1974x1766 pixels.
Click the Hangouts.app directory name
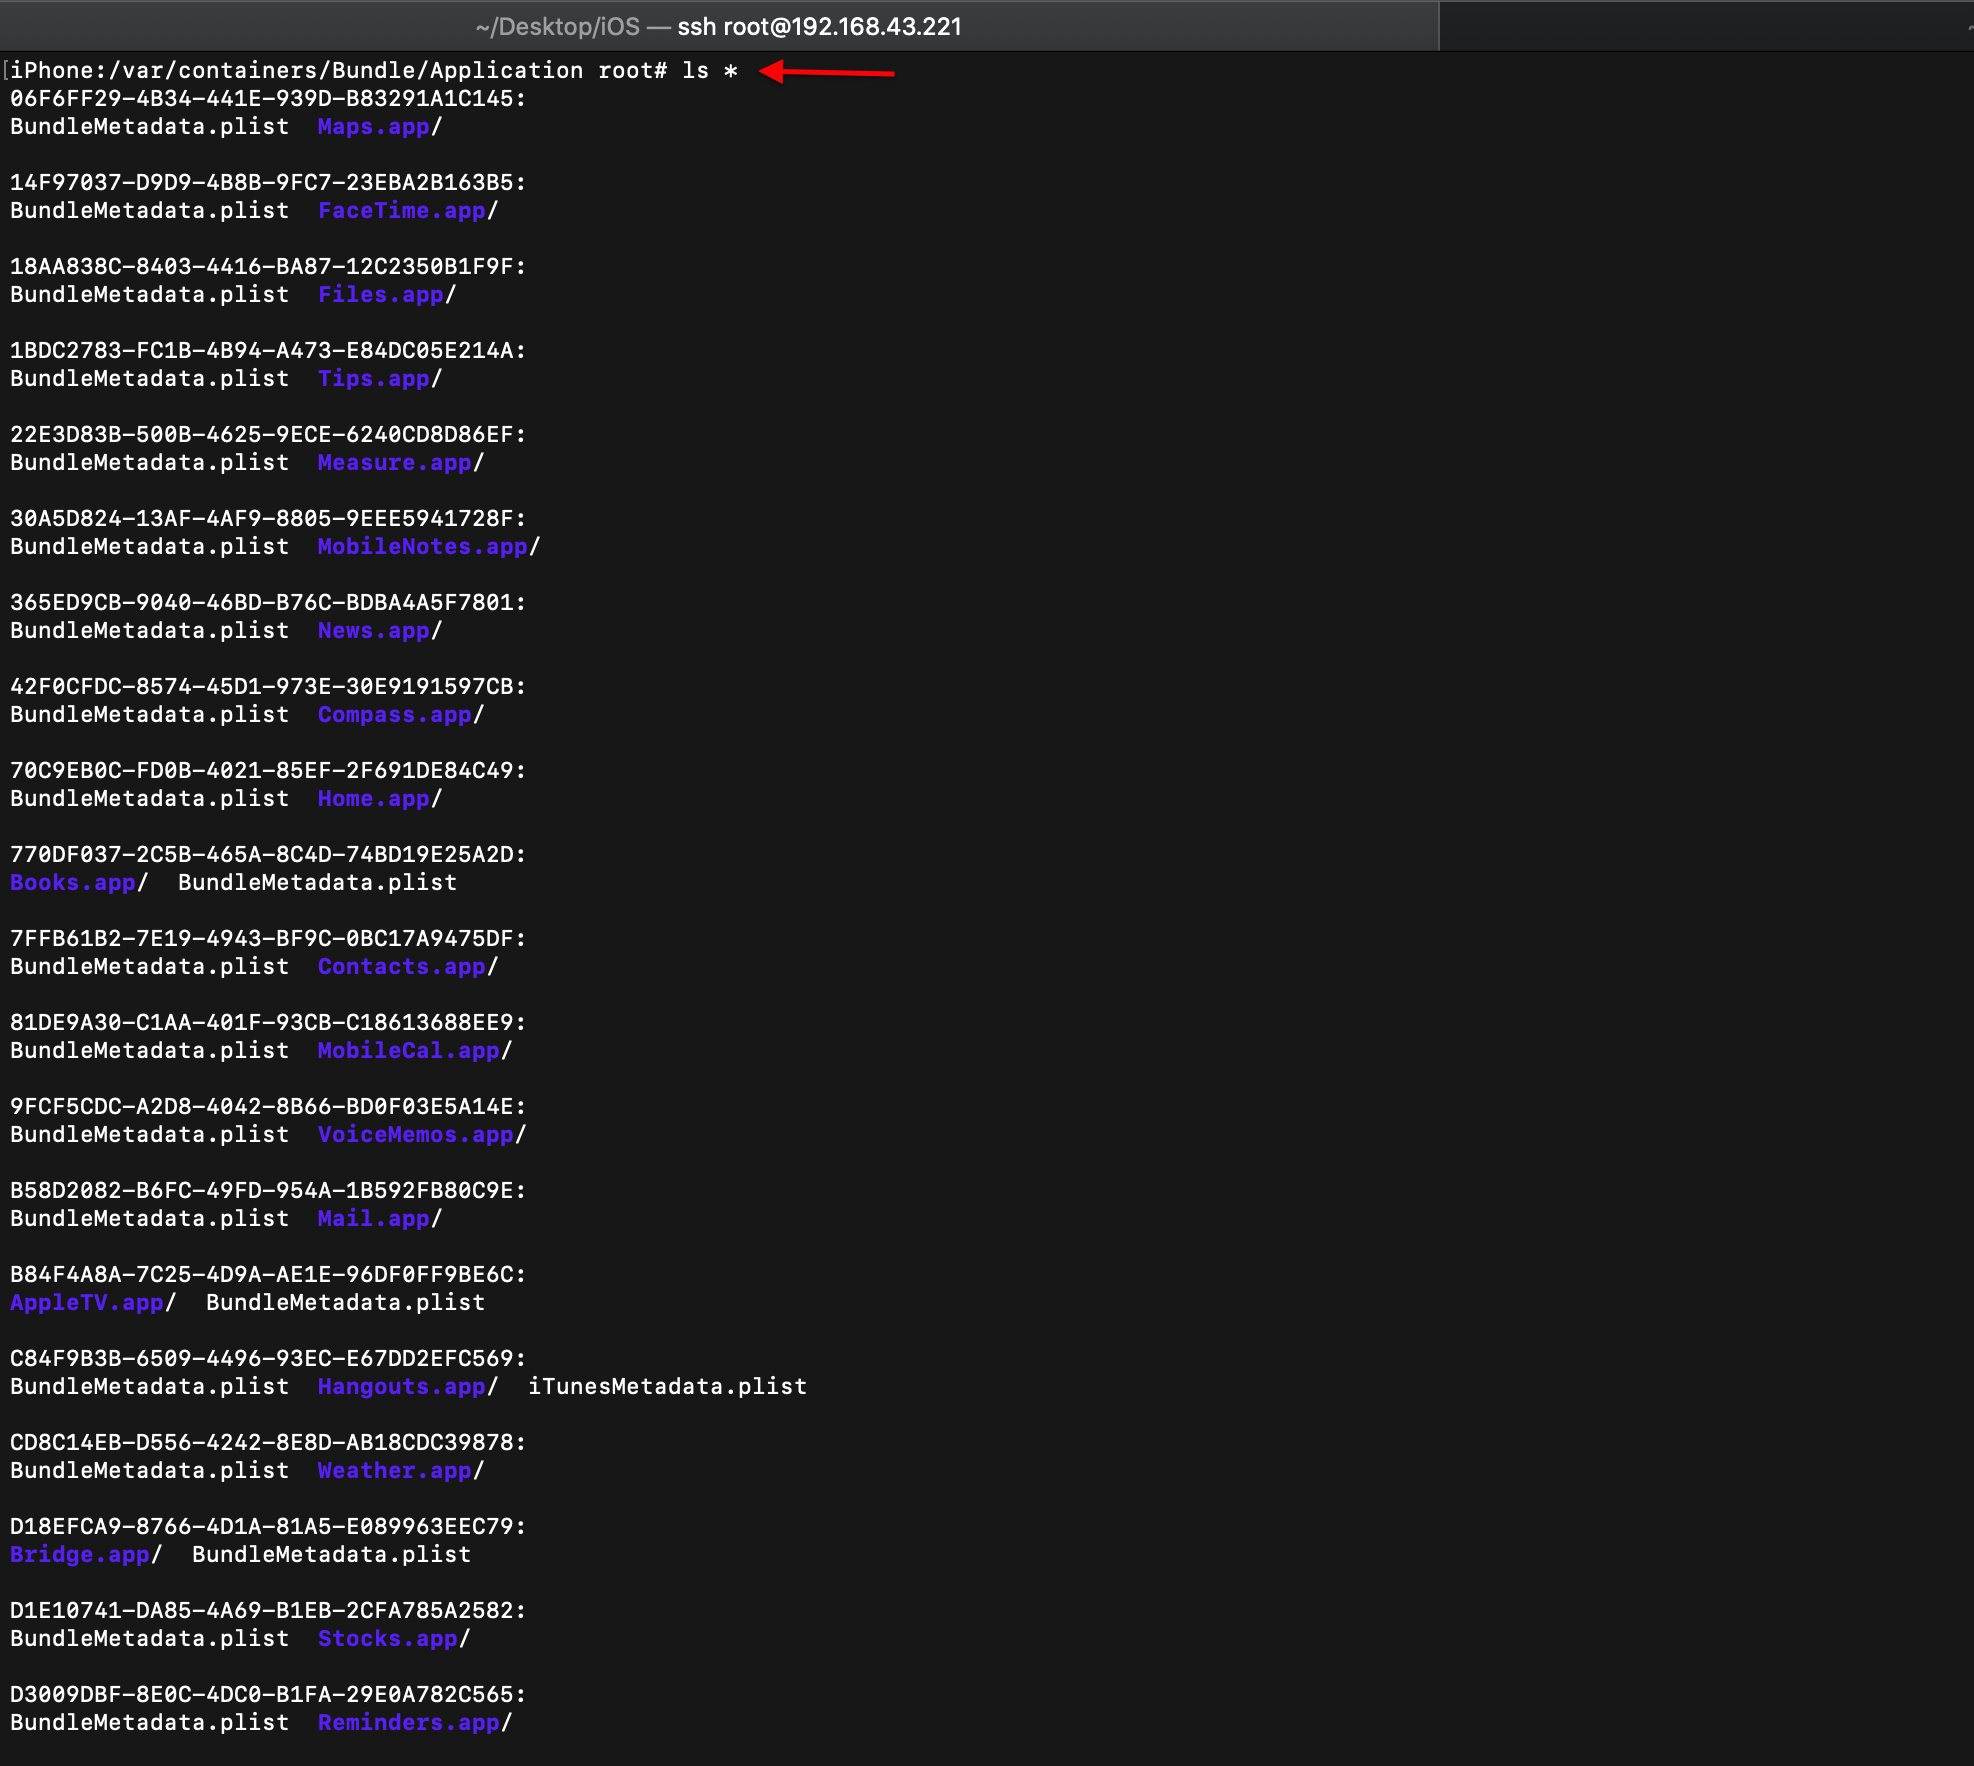(401, 1387)
